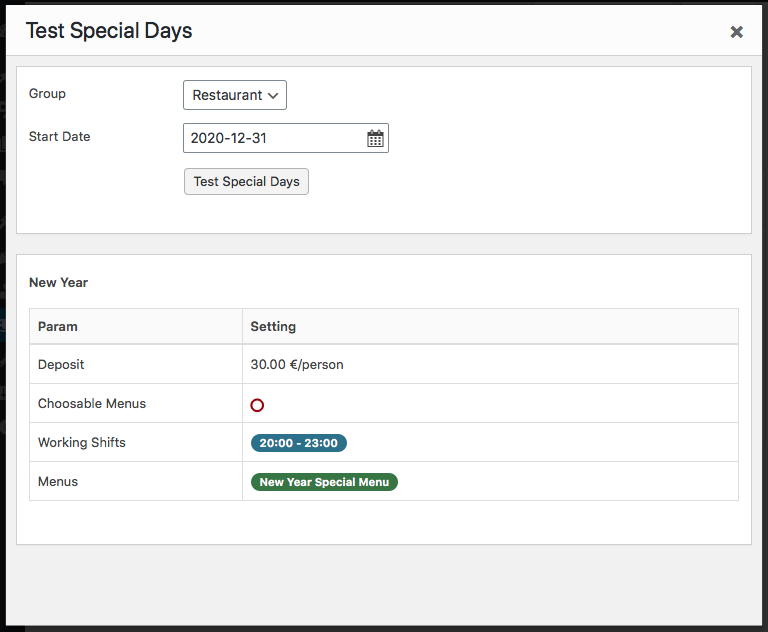Click the Group field label
Viewport: 768px width, 632px height.
[47, 94]
